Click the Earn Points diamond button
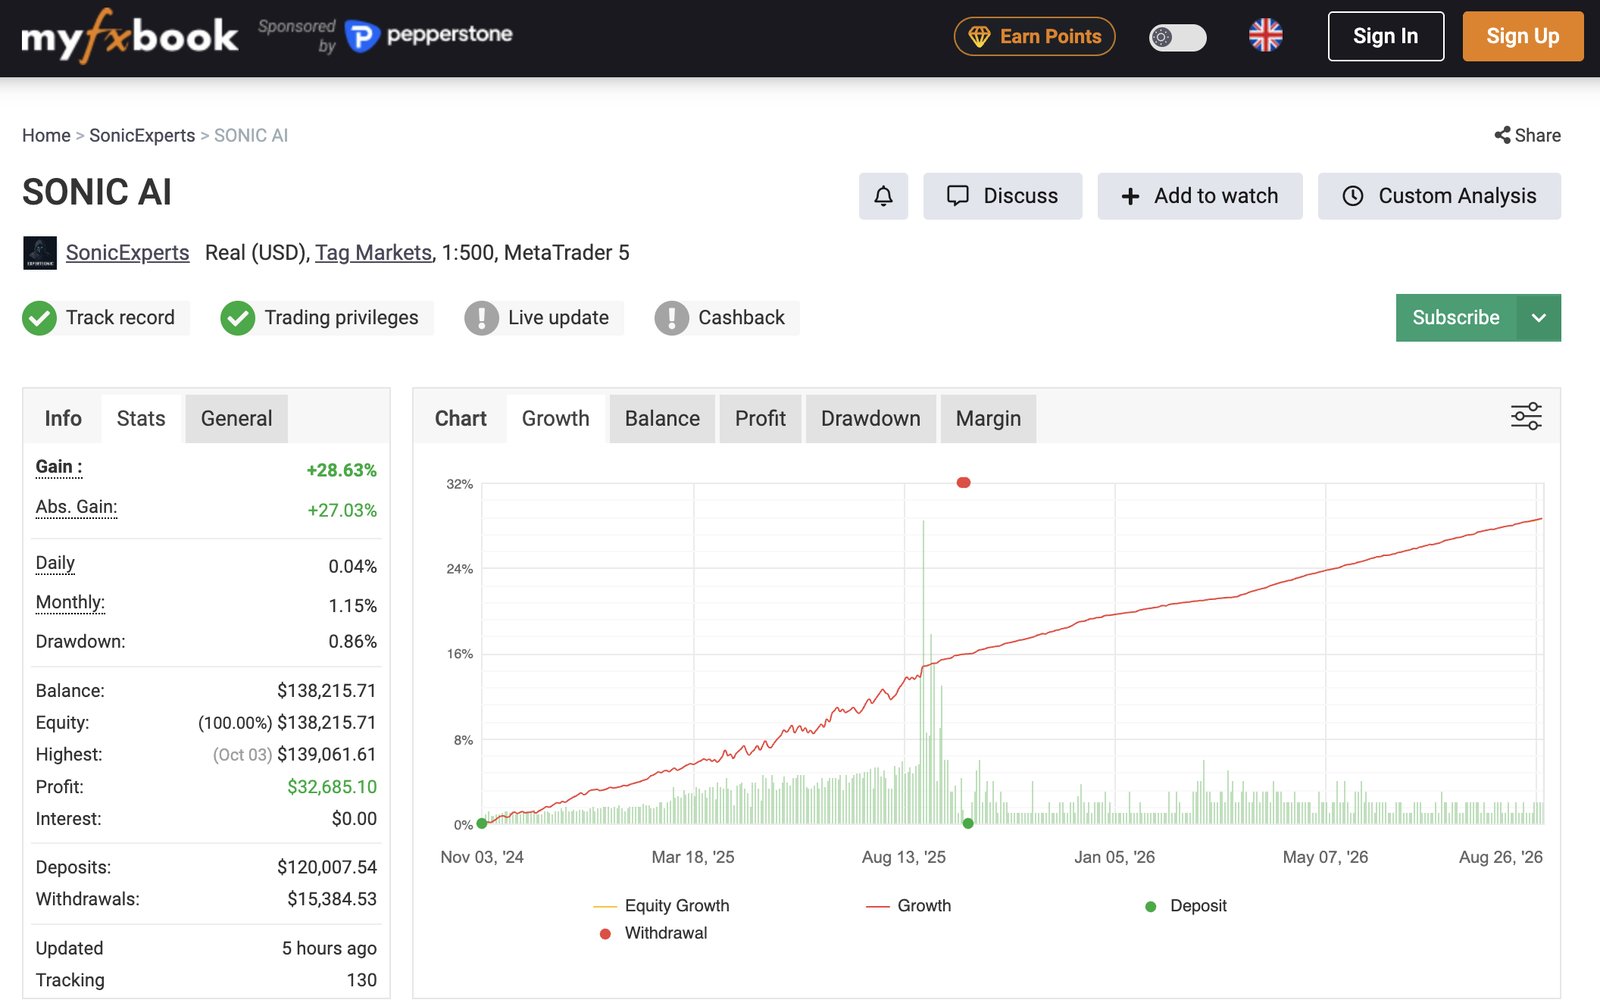 pos(1034,37)
